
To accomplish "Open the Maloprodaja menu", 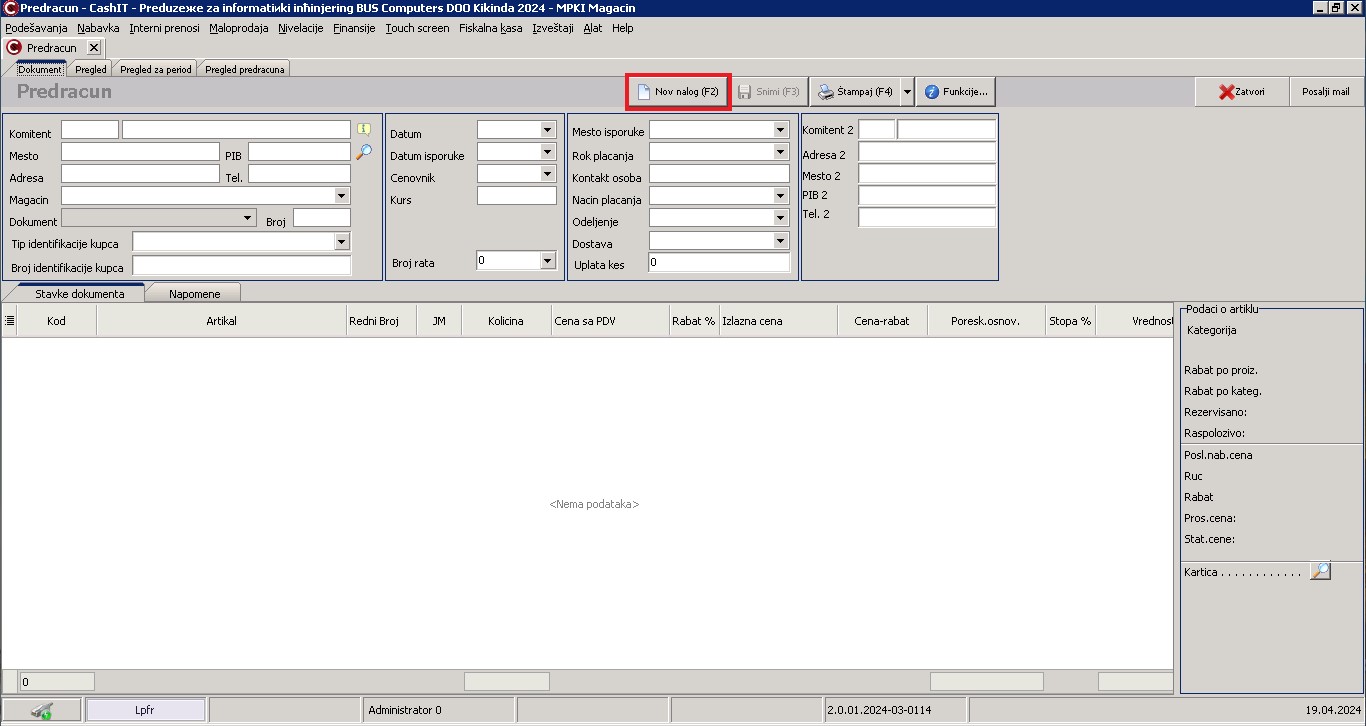I will pyautogui.click(x=239, y=28).
